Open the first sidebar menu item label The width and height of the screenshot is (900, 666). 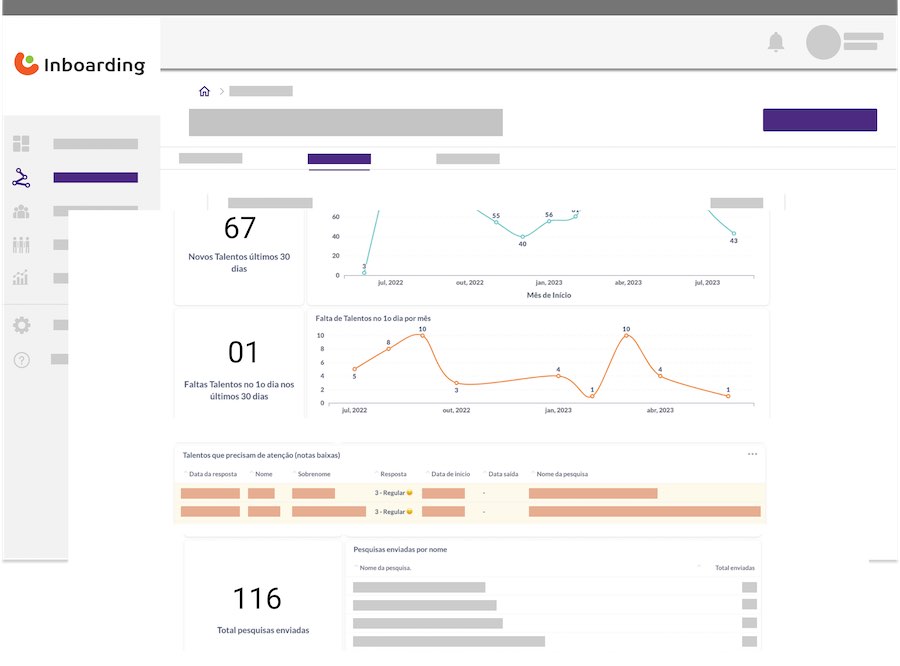point(95,144)
